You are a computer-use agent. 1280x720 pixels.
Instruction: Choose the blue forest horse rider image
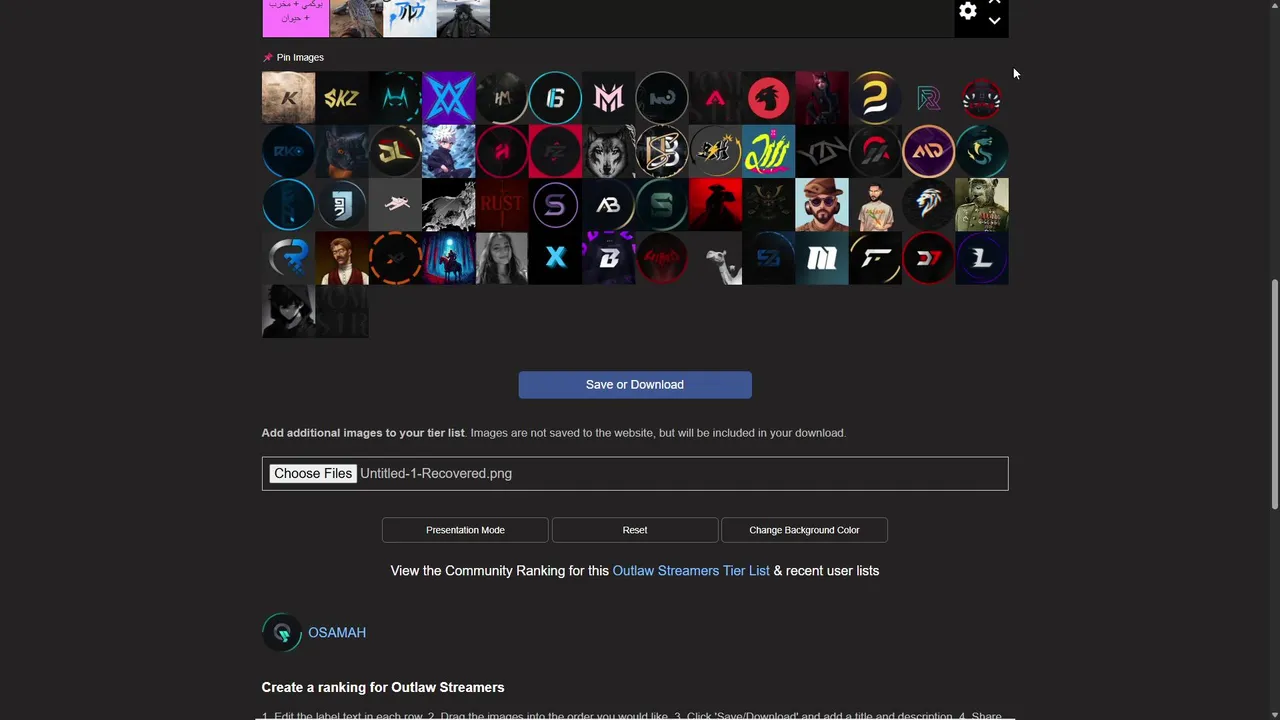(448, 258)
